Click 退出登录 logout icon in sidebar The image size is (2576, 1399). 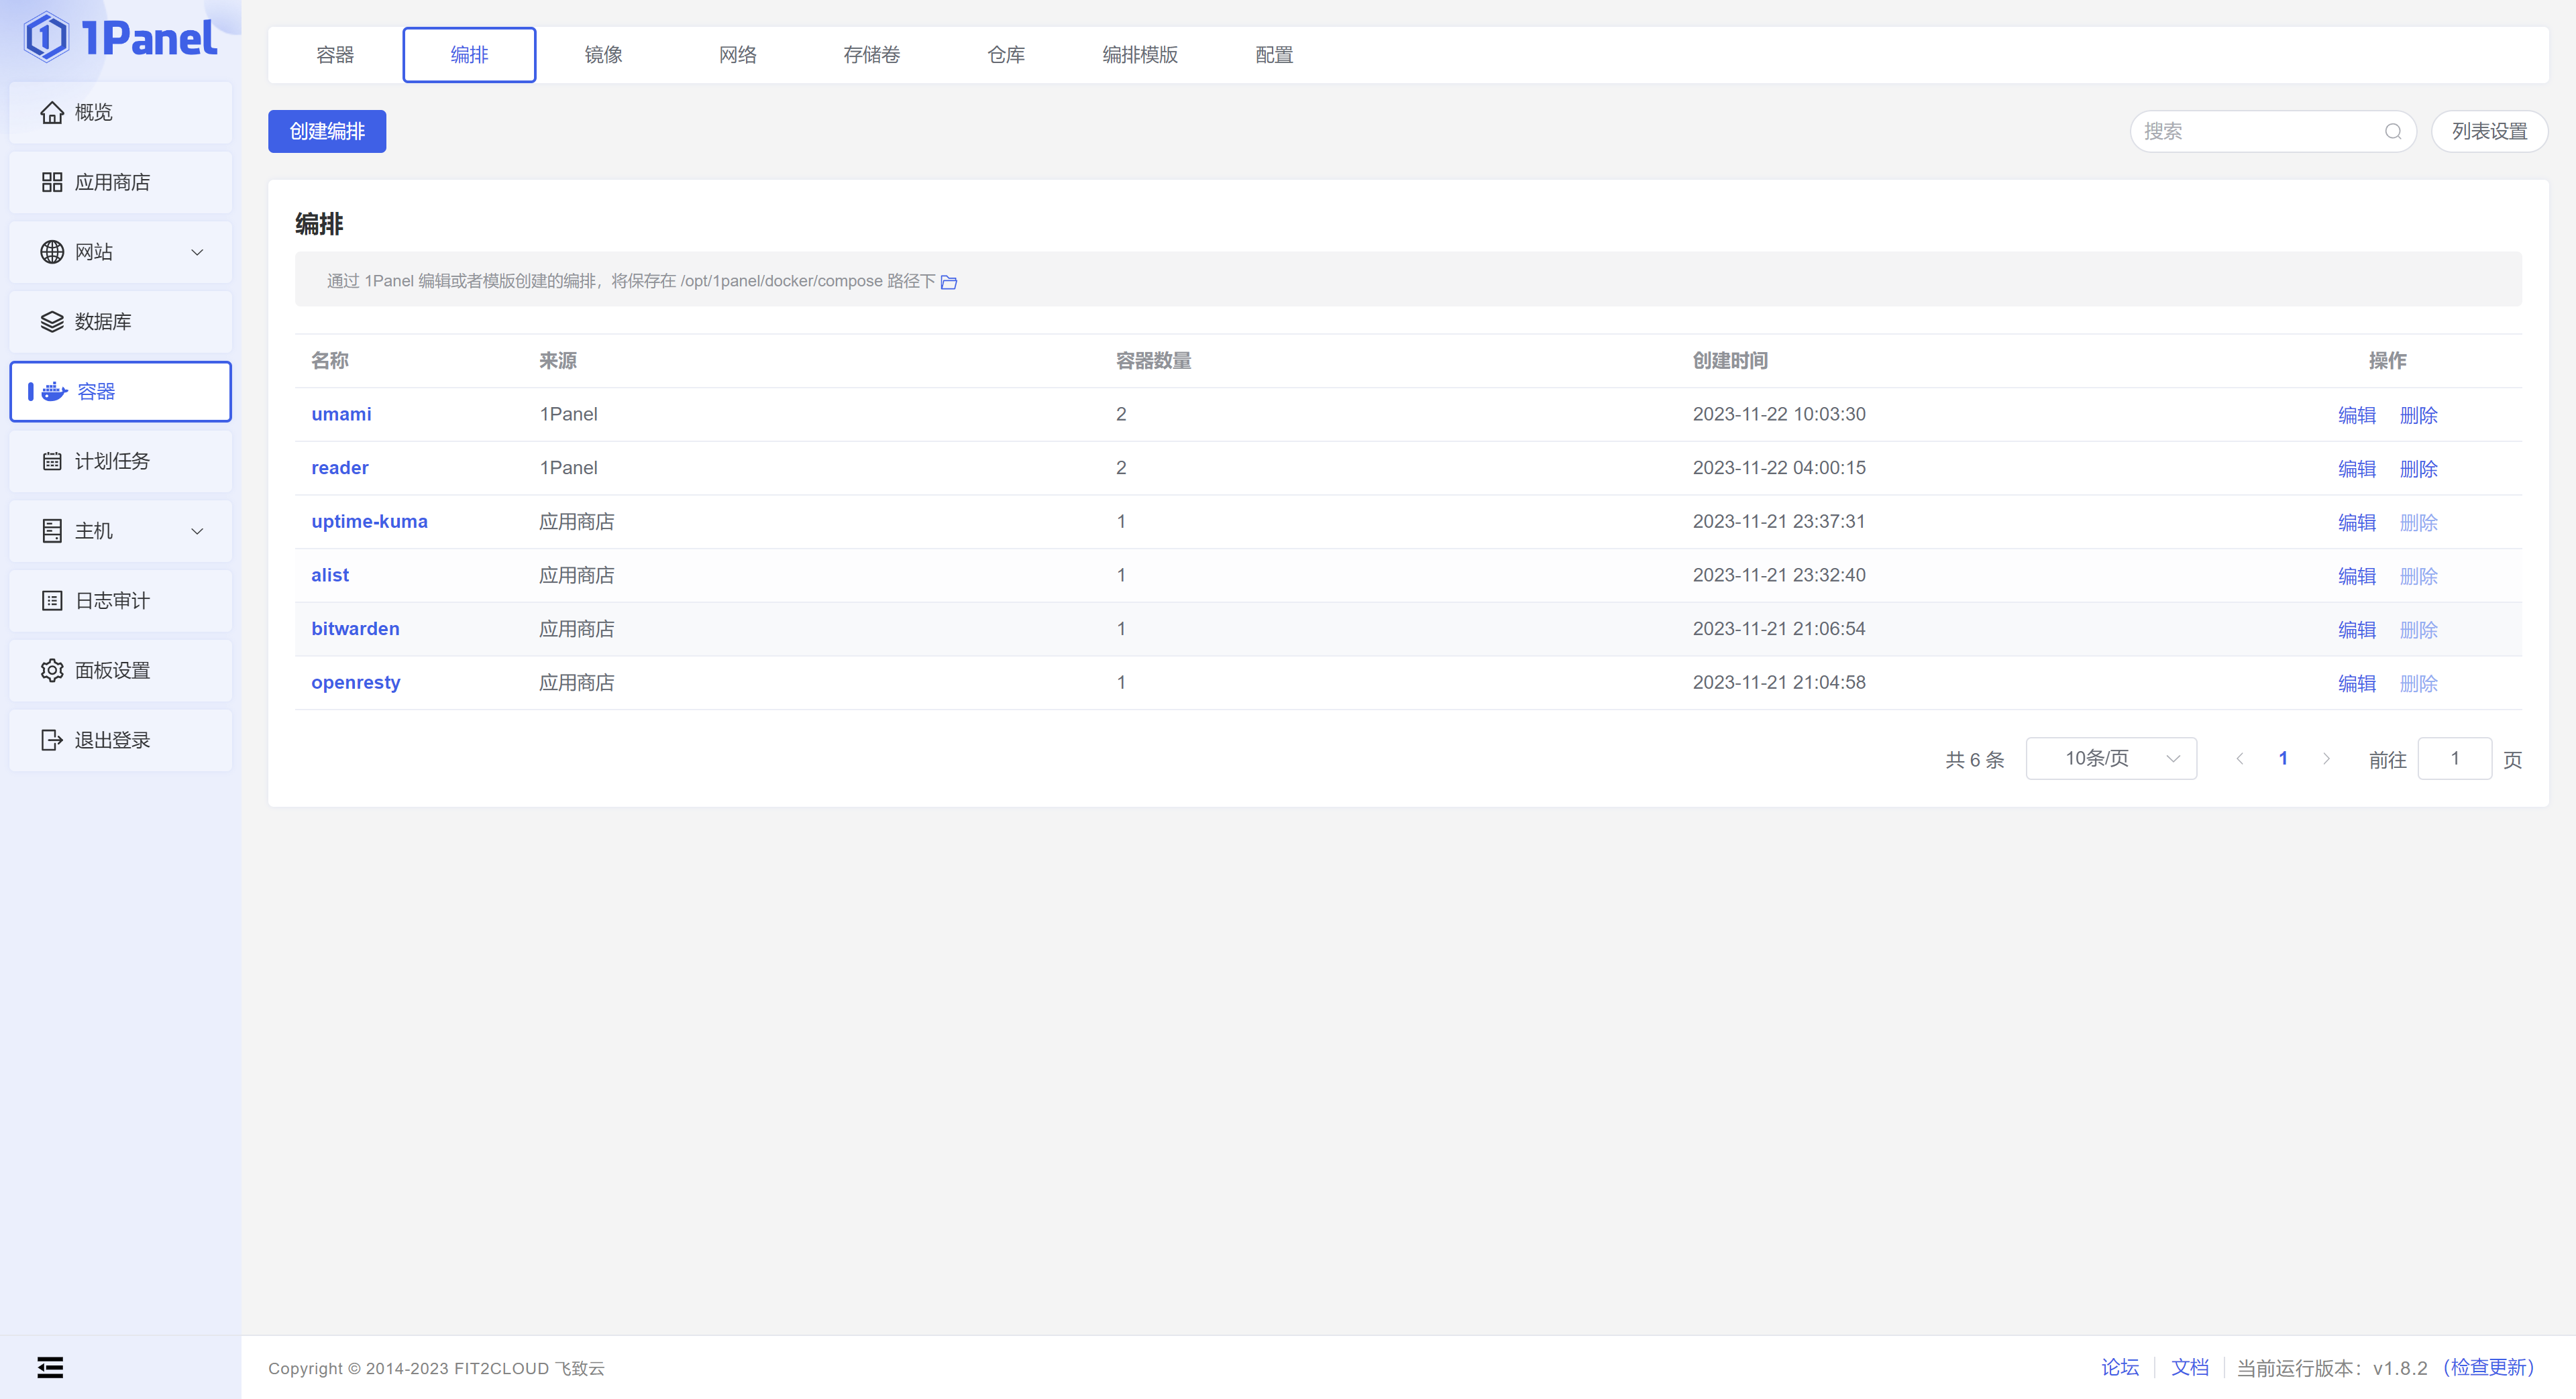(52, 740)
